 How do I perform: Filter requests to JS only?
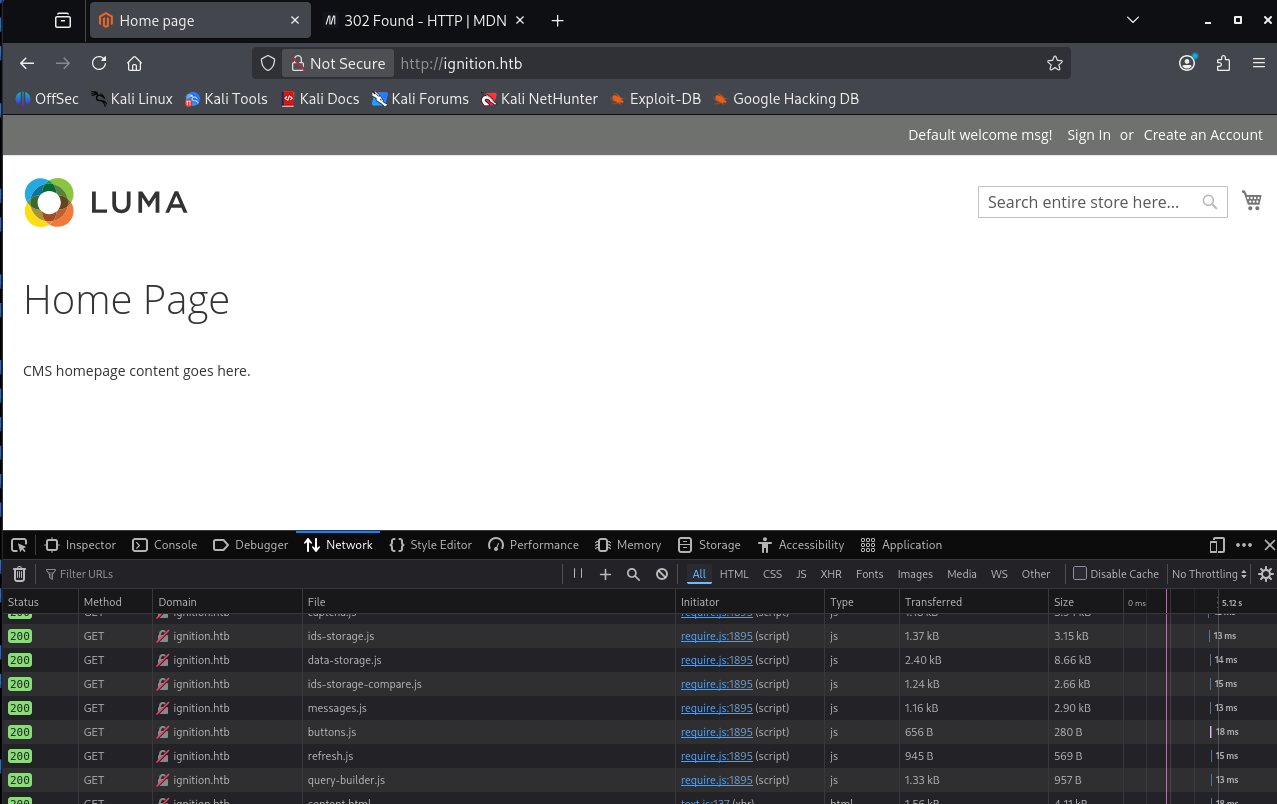(800, 573)
